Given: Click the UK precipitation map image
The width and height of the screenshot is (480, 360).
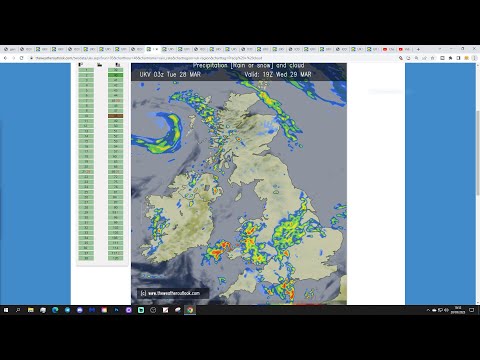Looking at the screenshot, I should point(239,184).
